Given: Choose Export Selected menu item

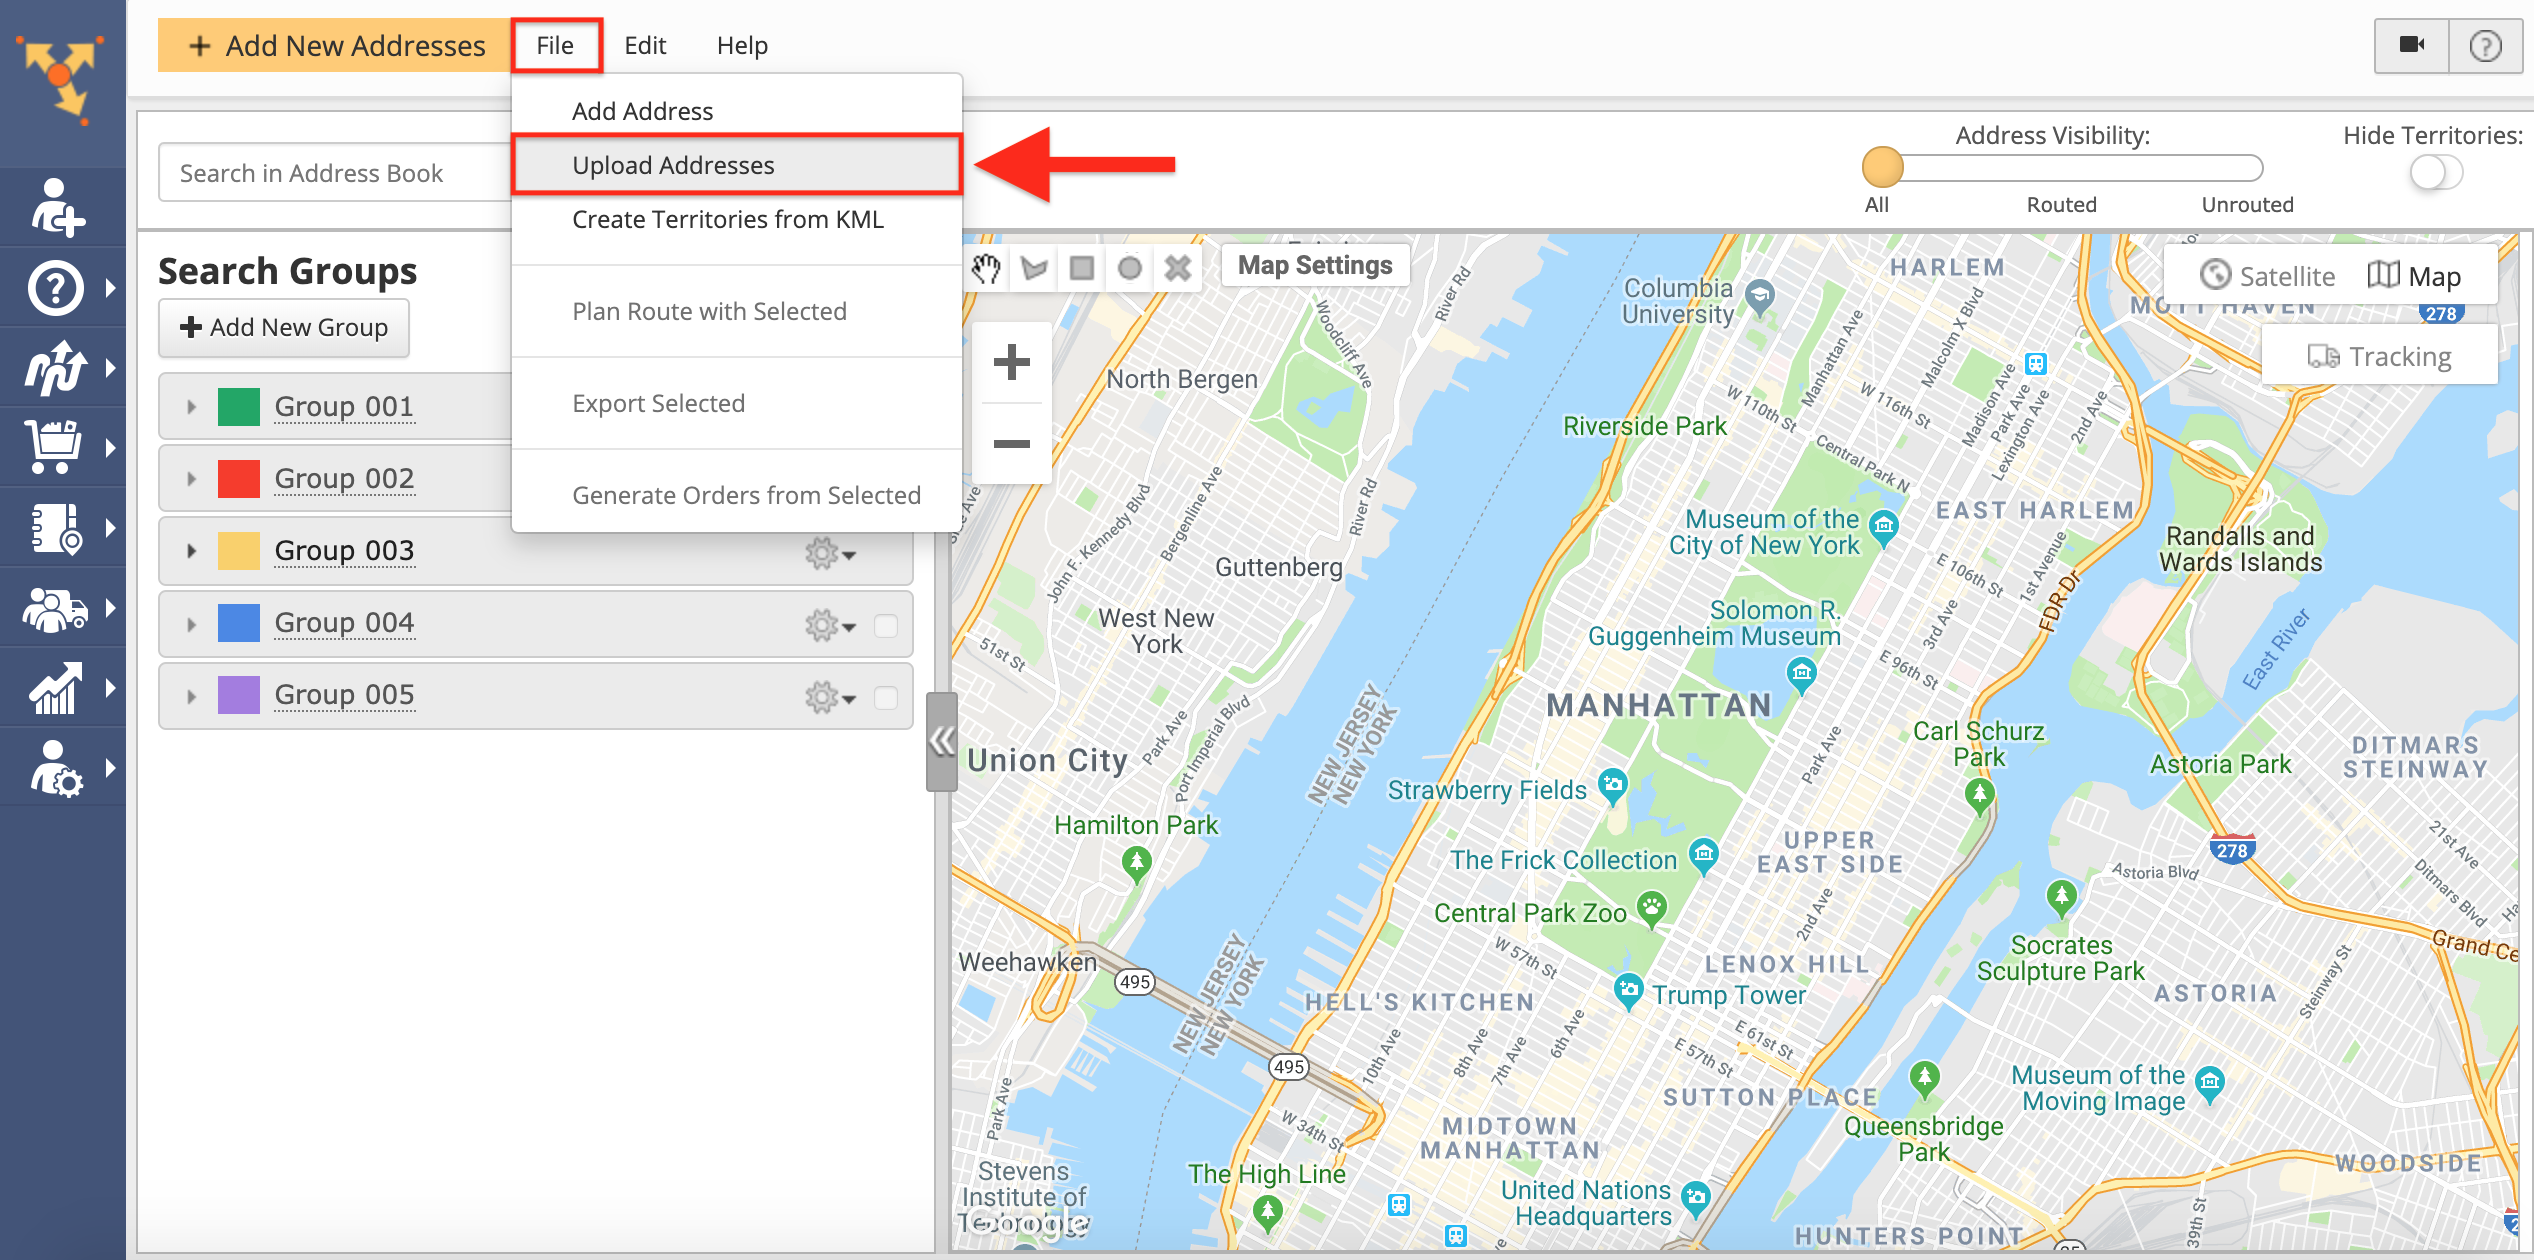Looking at the screenshot, I should (737, 403).
